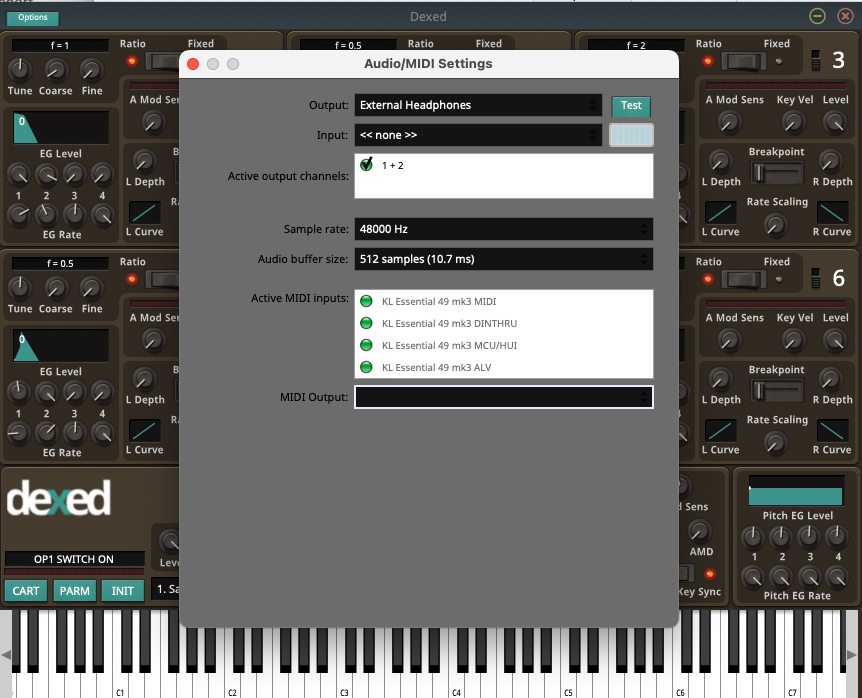This screenshot has width=862, height=698.
Task: Click operator 1 EG Level 1 knob
Action: pos(19,174)
